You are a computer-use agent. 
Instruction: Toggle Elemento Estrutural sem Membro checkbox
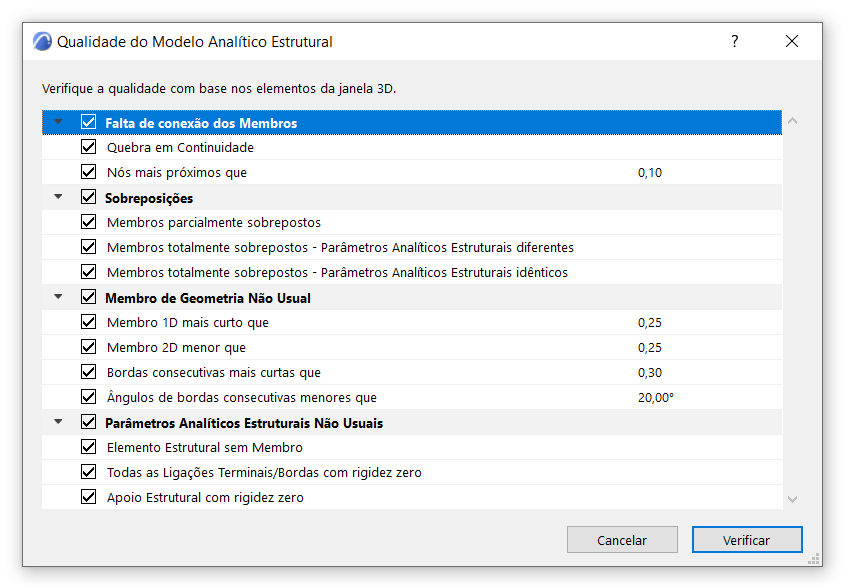click(x=89, y=447)
